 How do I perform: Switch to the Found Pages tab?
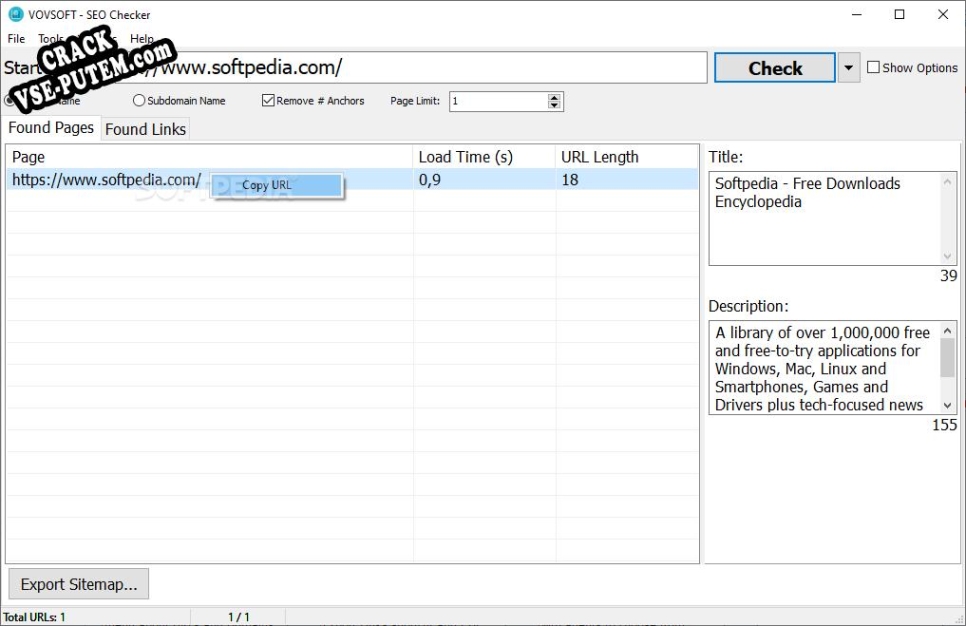click(51, 128)
